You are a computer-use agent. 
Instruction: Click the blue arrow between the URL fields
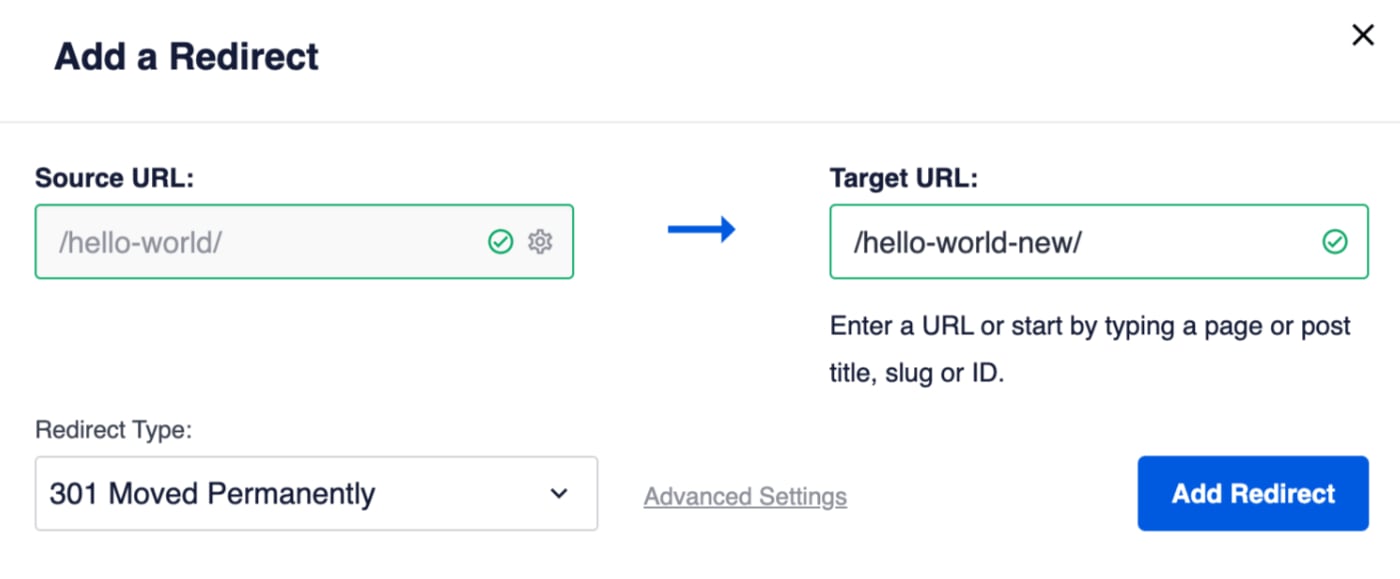tap(702, 230)
